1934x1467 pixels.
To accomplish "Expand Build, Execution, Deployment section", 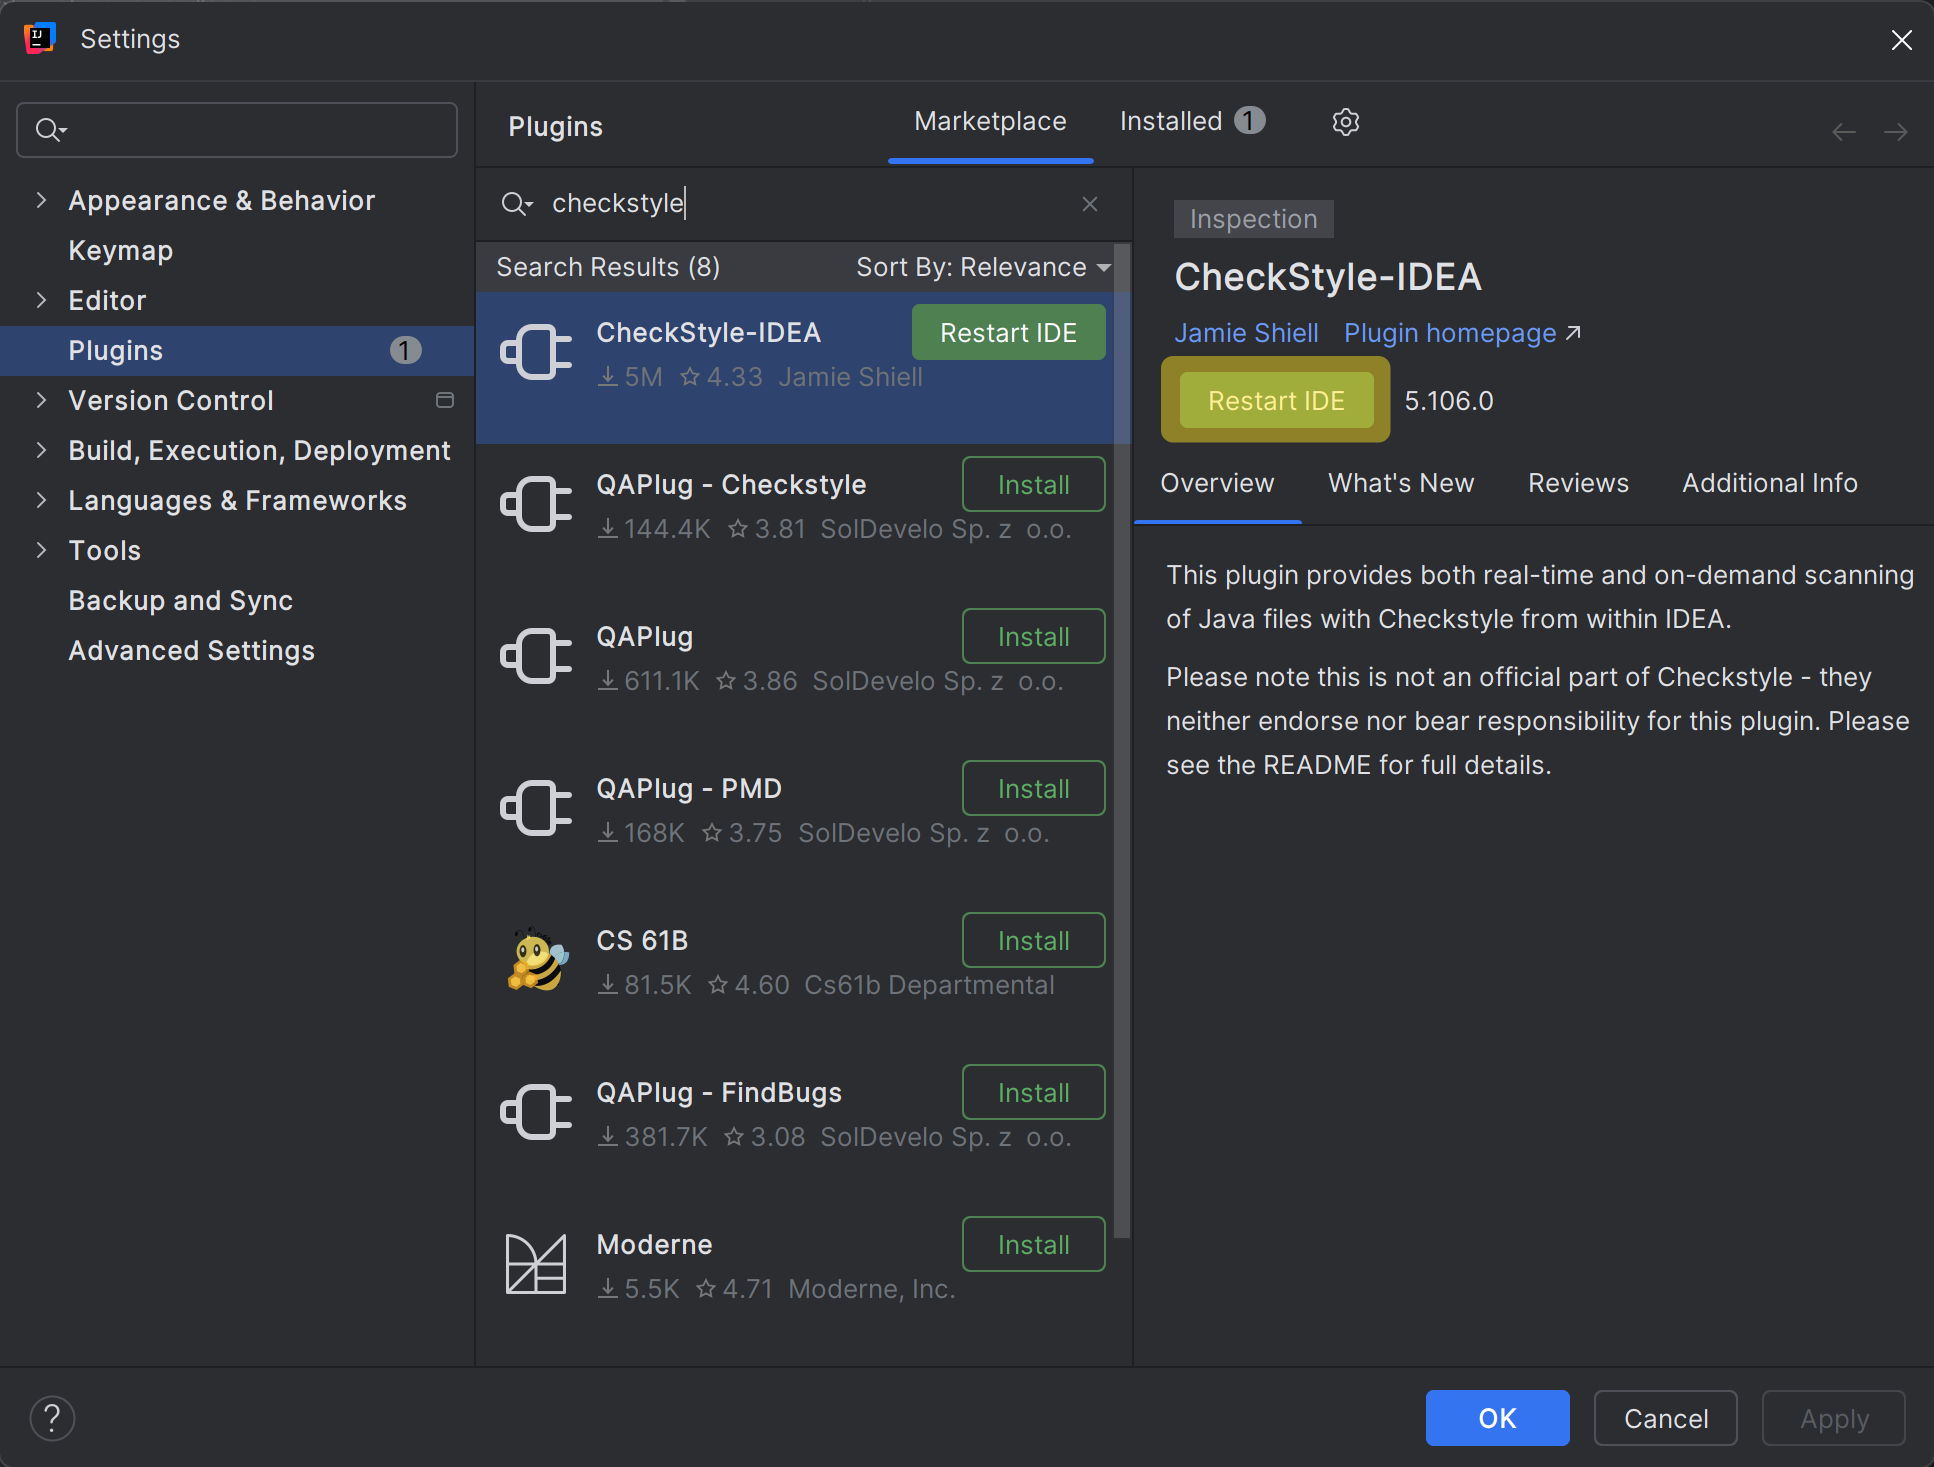I will click(x=41, y=450).
